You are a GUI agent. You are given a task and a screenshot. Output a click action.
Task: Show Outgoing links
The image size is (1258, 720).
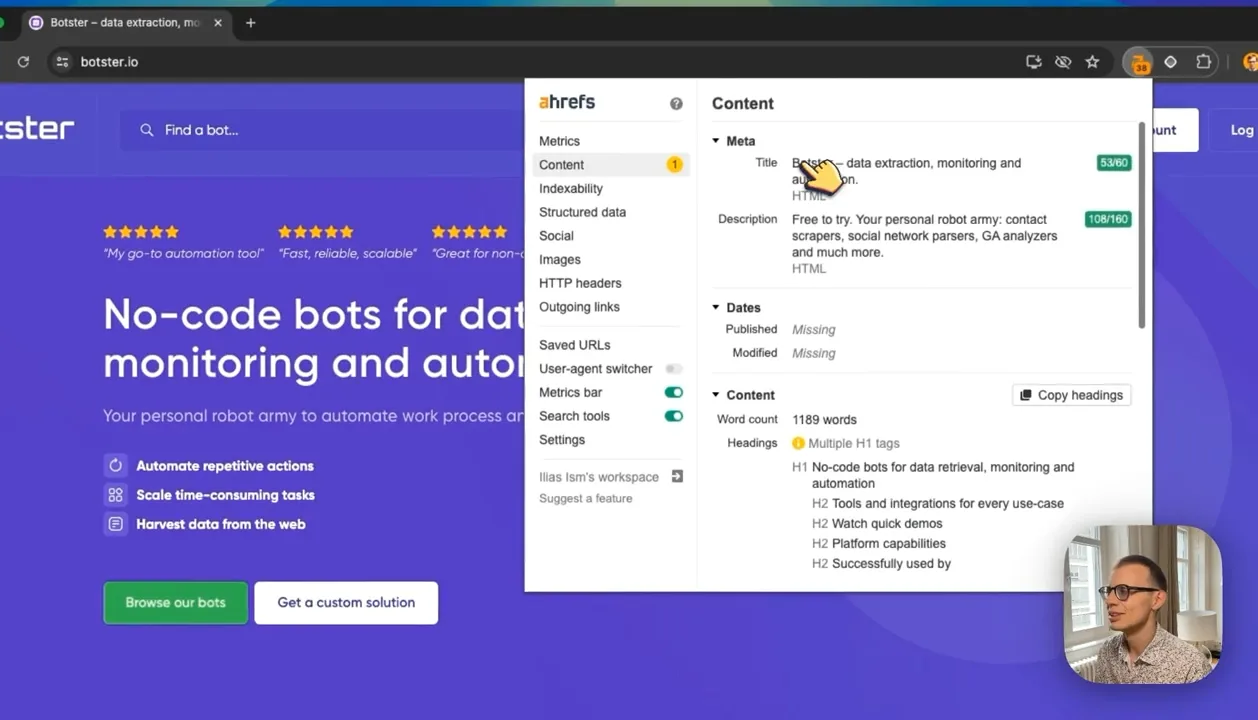tap(579, 307)
